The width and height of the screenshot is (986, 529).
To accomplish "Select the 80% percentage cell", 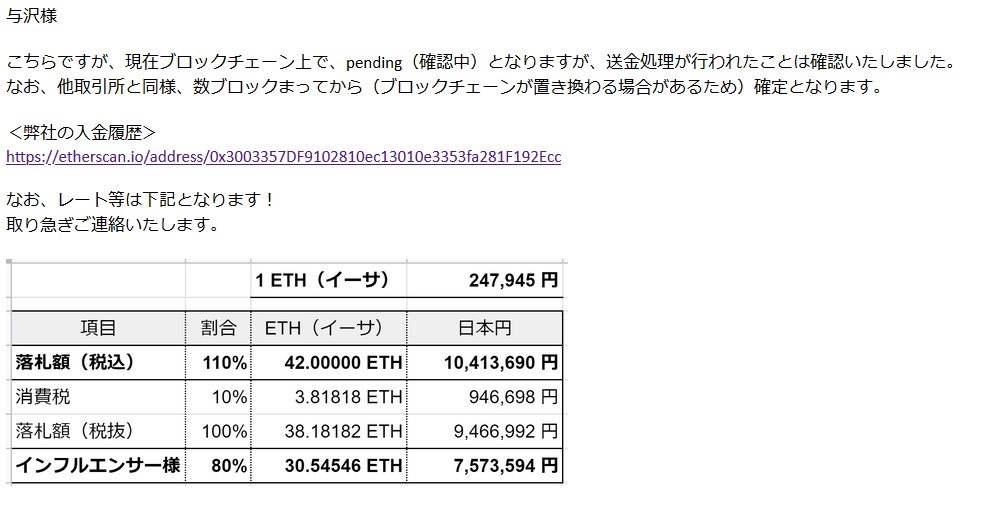I will point(218,465).
